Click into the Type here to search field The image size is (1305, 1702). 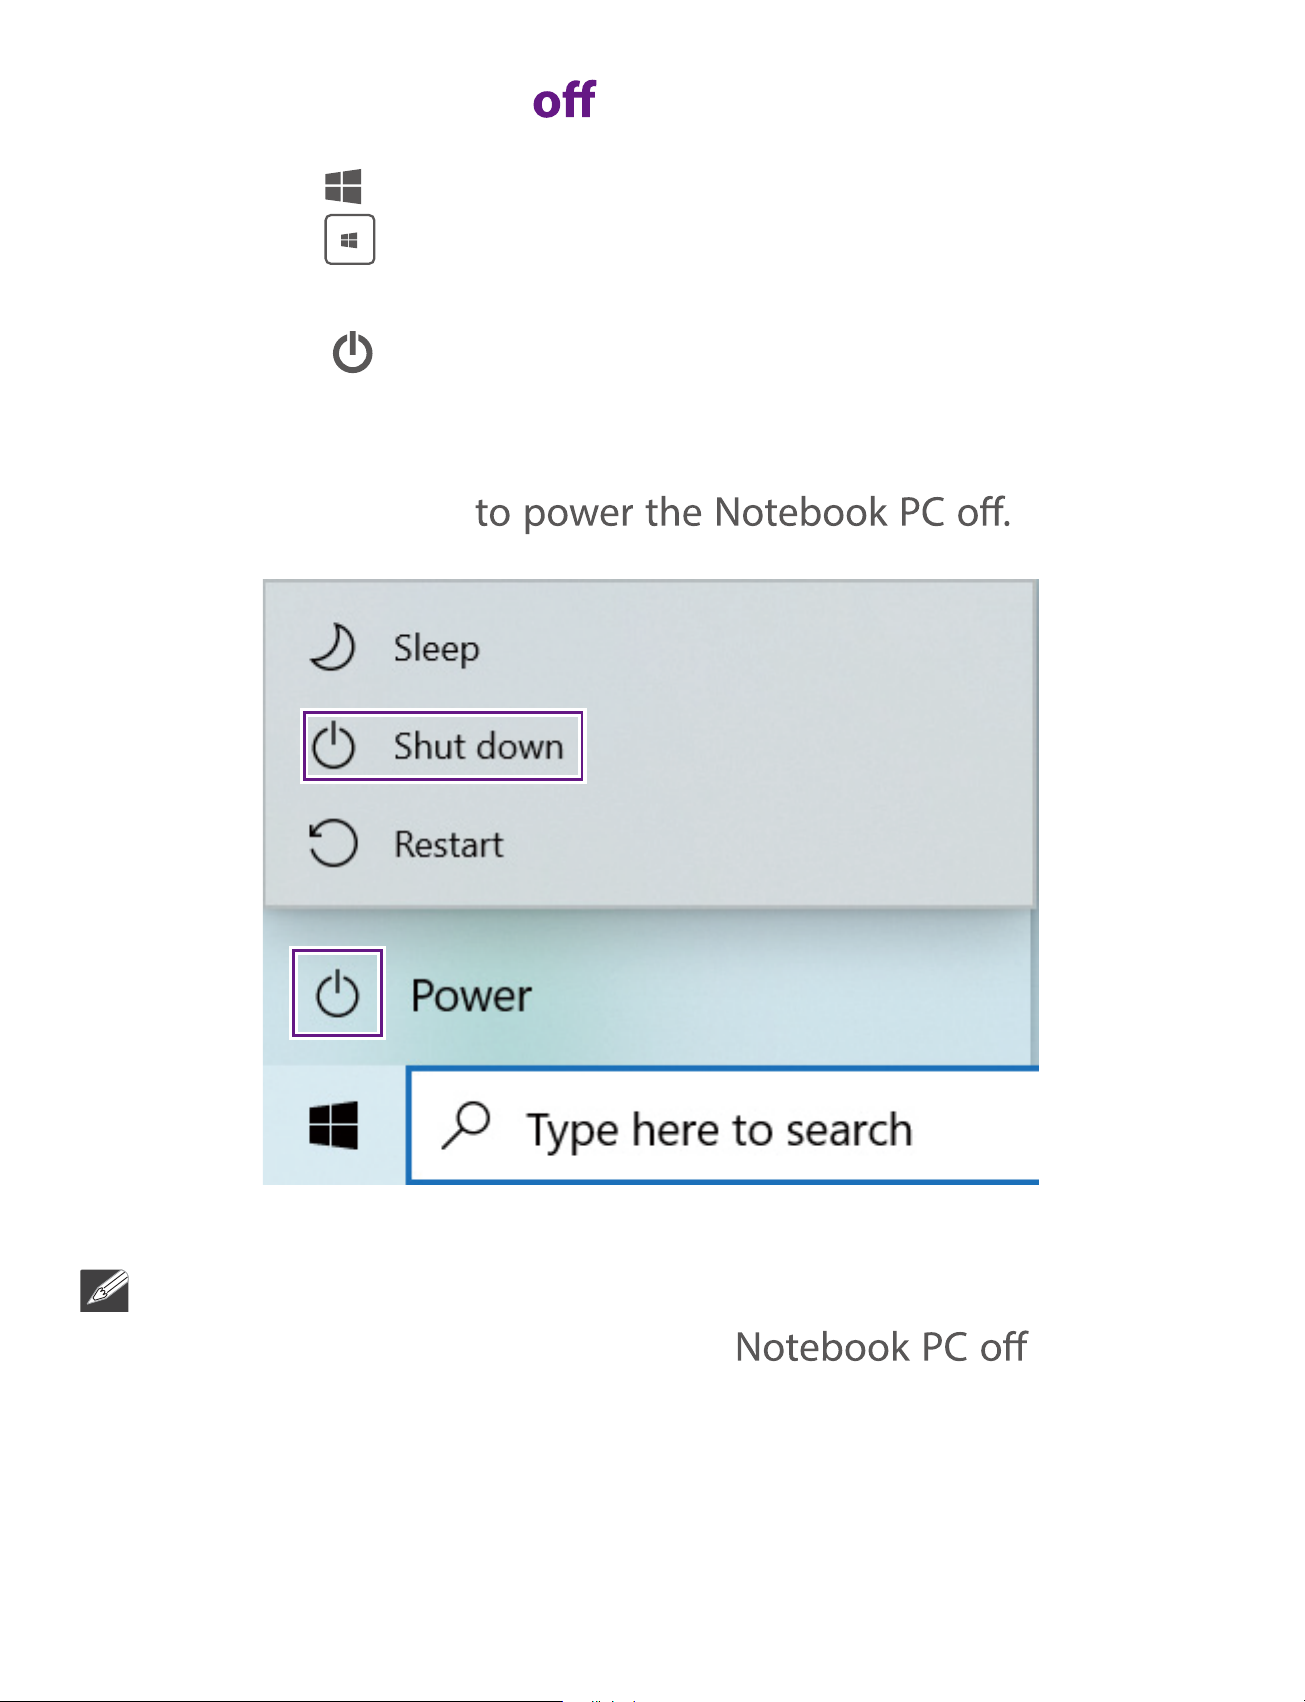pyautogui.click(x=724, y=1126)
